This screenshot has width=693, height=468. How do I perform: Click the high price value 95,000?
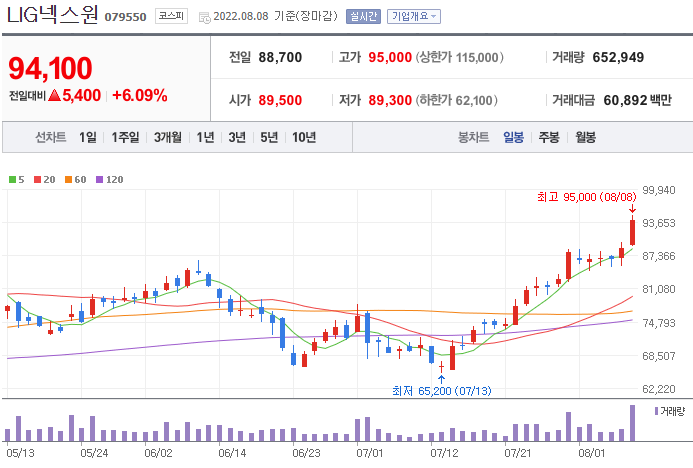click(x=390, y=57)
